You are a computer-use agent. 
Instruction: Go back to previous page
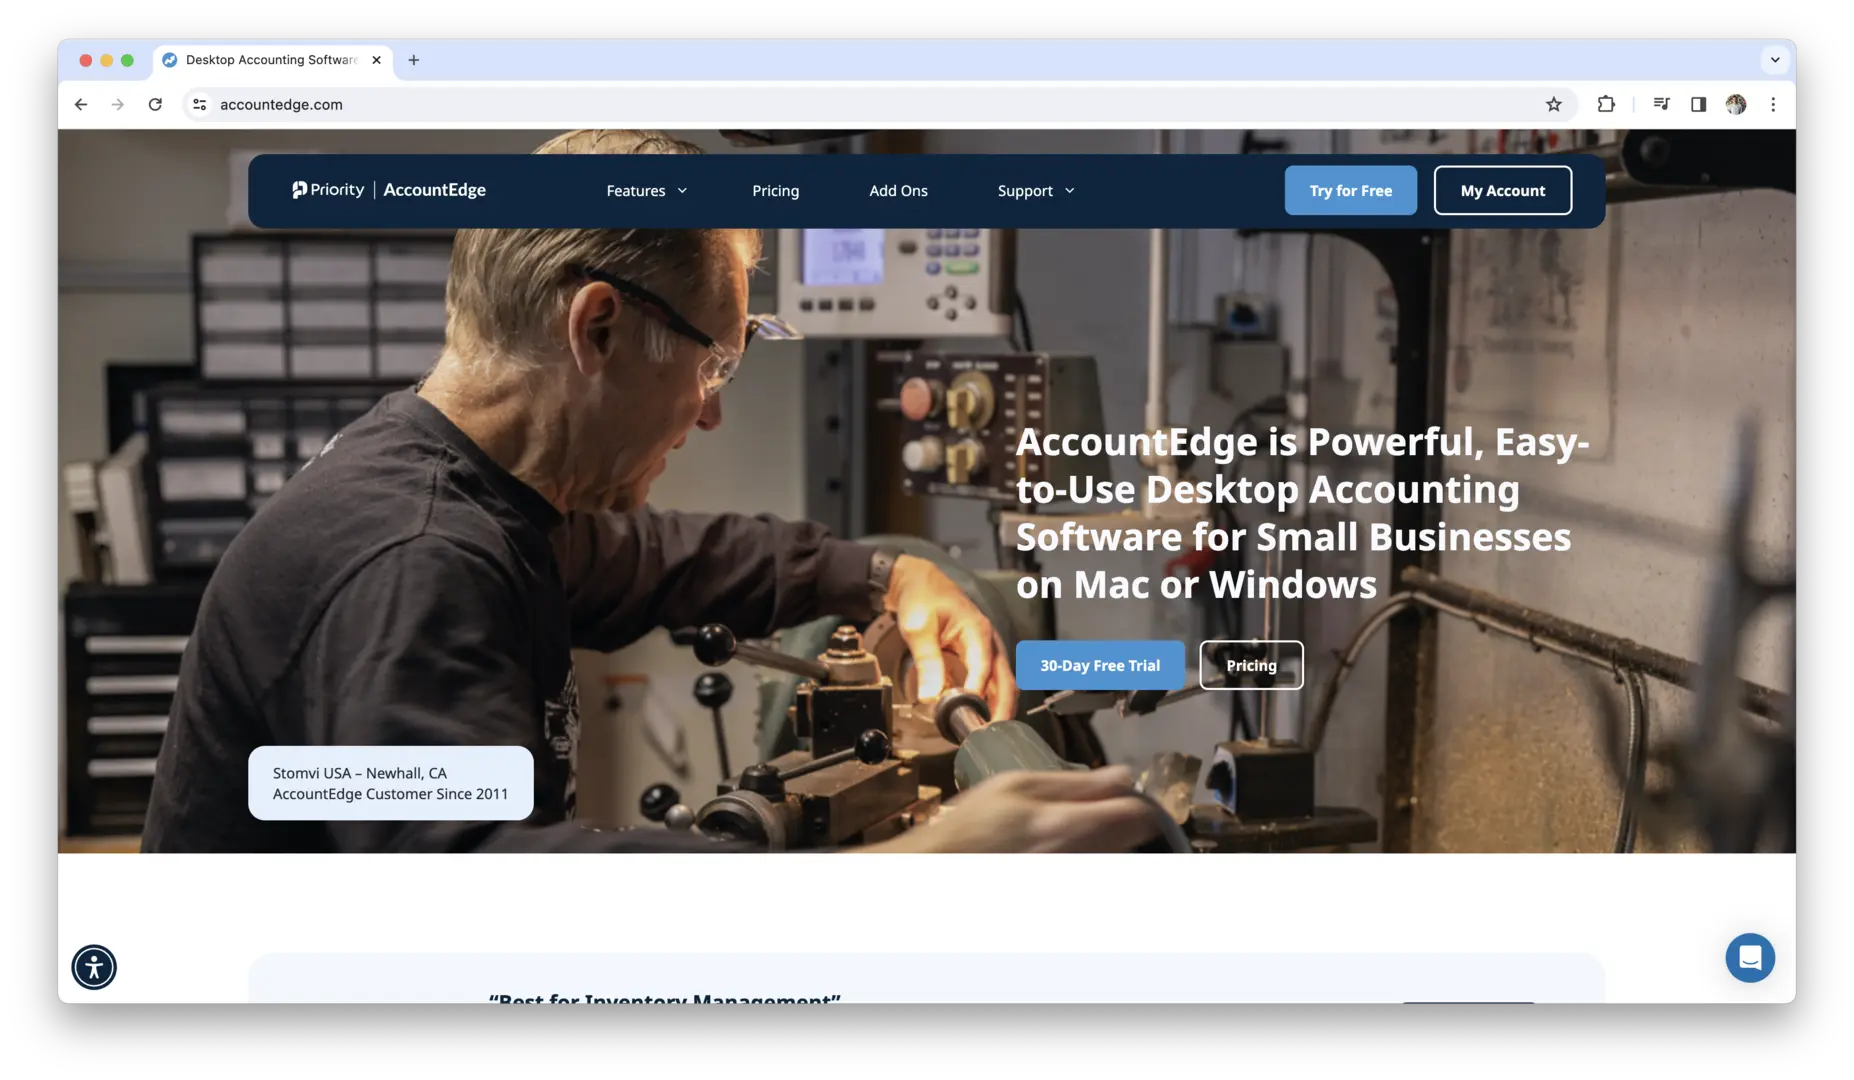[81, 104]
